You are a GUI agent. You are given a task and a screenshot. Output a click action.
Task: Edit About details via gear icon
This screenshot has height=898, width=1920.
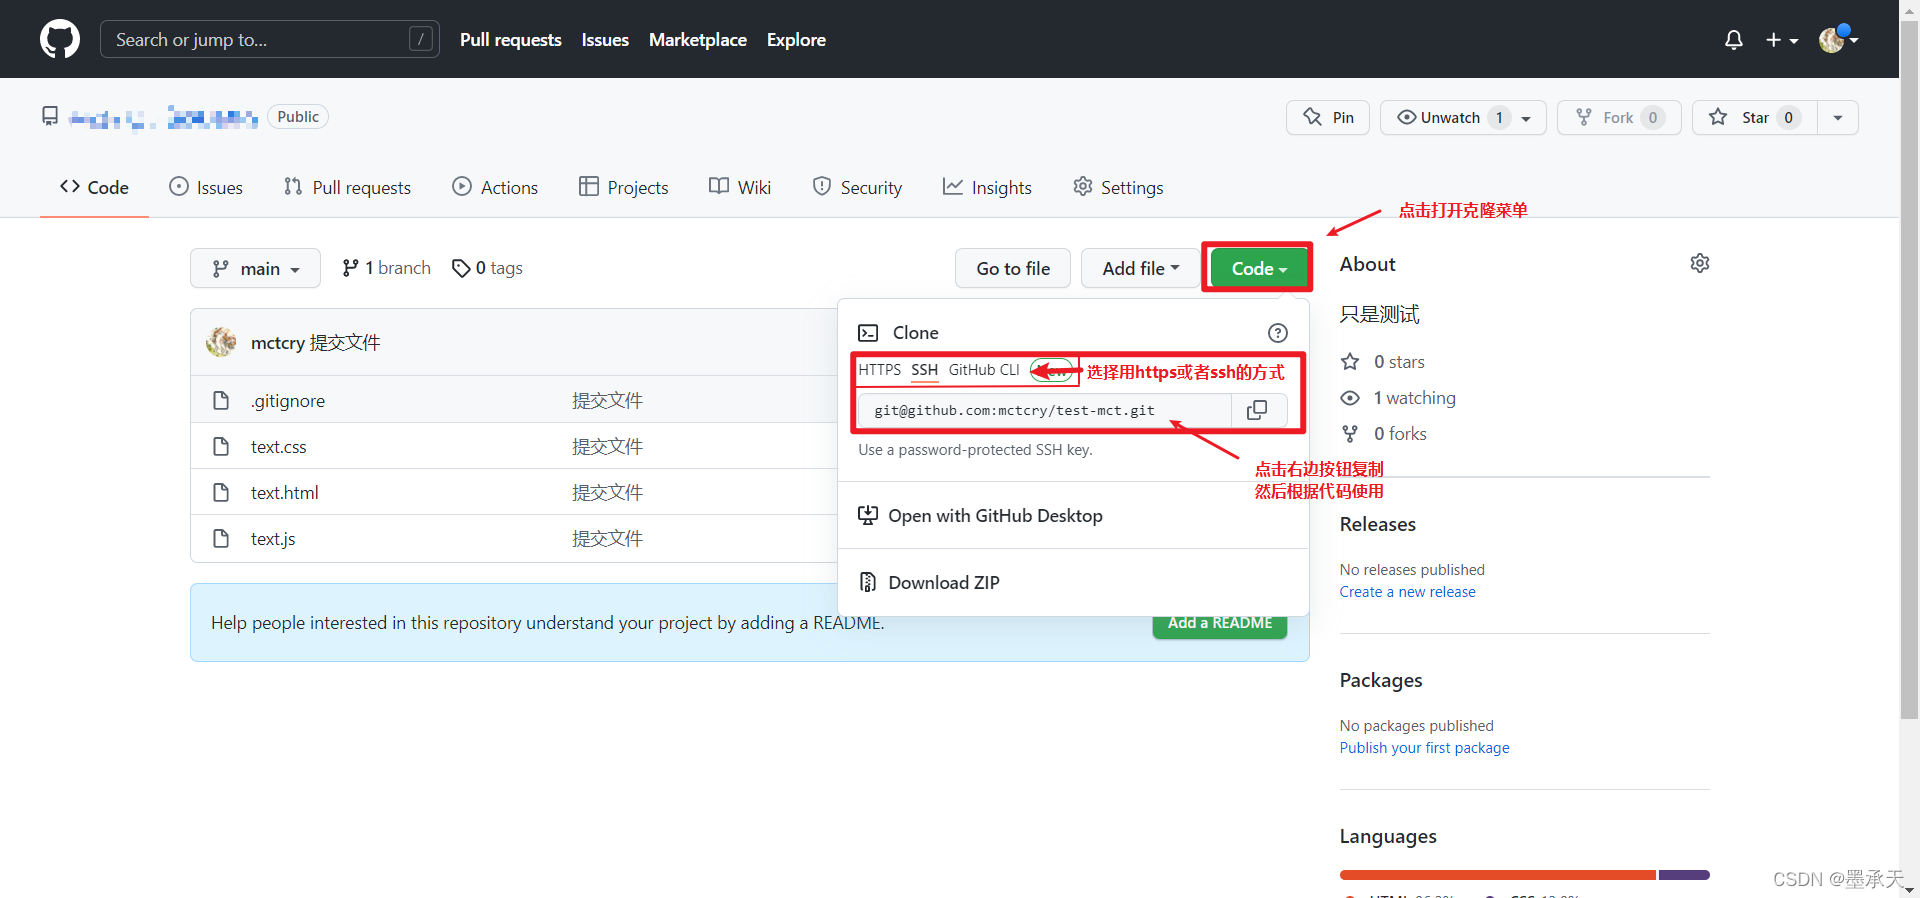(x=1700, y=263)
